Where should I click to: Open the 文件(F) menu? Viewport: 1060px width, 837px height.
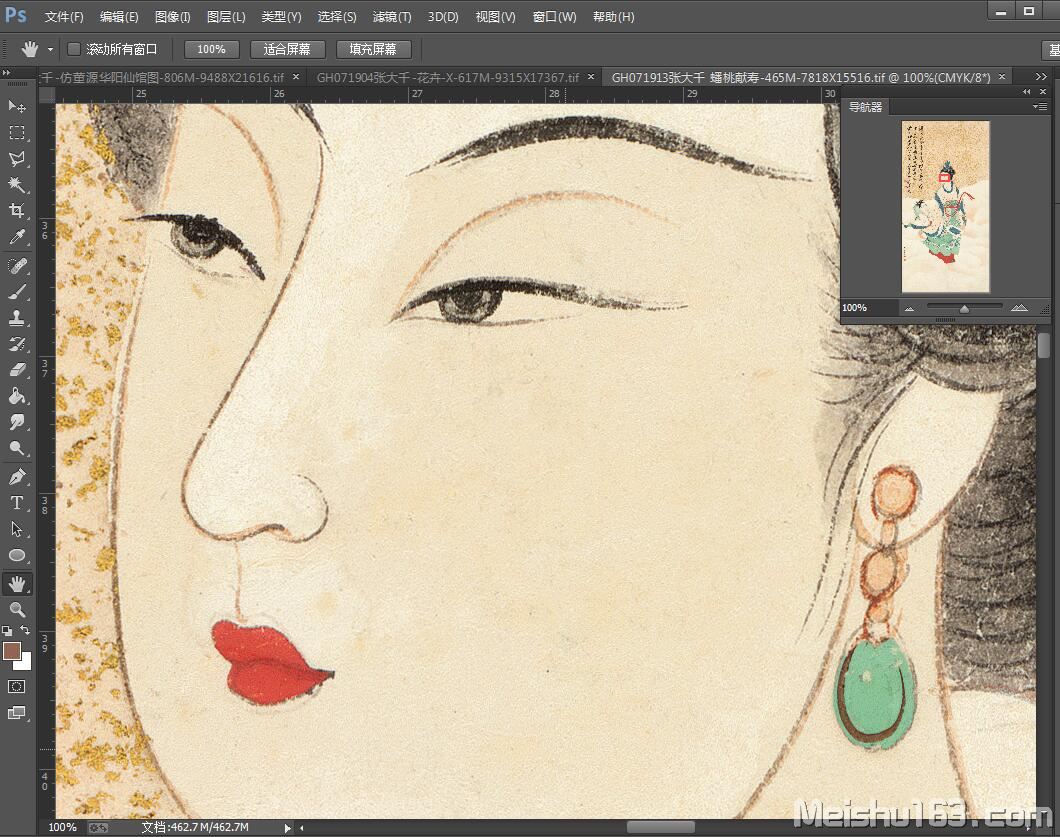coord(64,17)
